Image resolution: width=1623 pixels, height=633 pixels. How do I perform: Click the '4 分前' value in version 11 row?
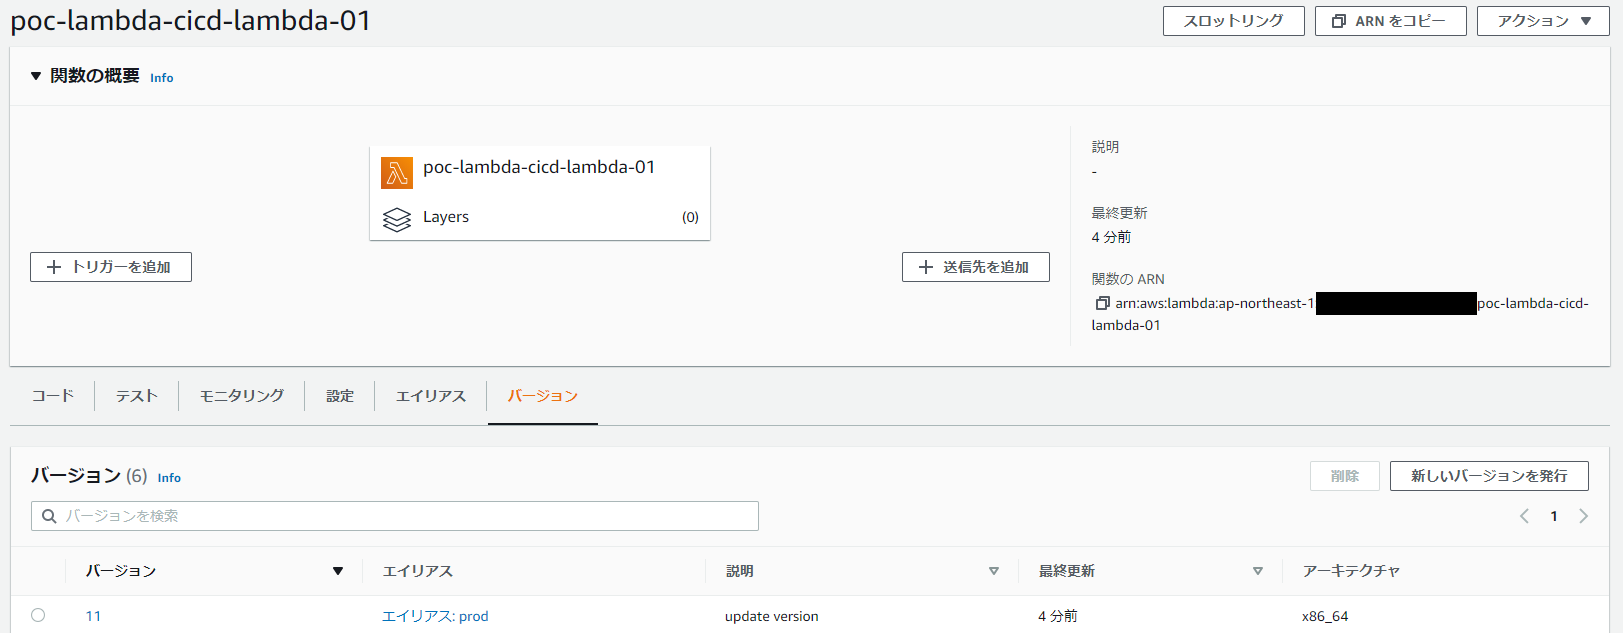[x=1058, y=616]
